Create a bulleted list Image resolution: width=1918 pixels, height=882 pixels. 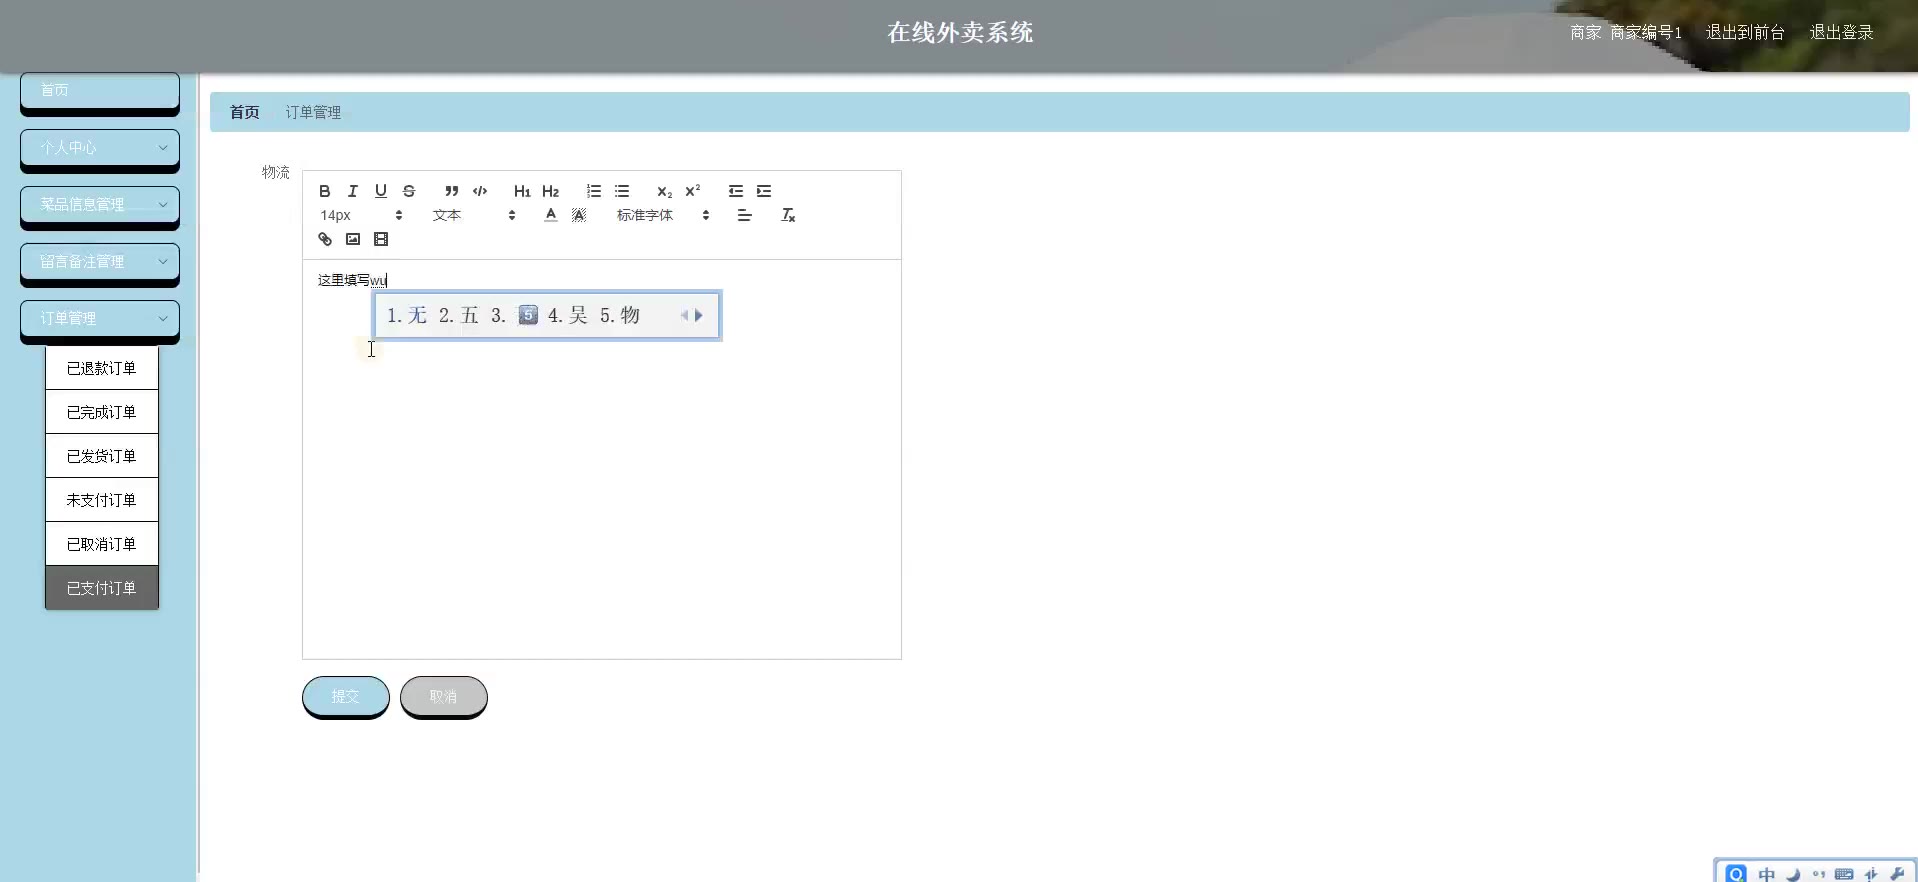[x=622, y=191]
